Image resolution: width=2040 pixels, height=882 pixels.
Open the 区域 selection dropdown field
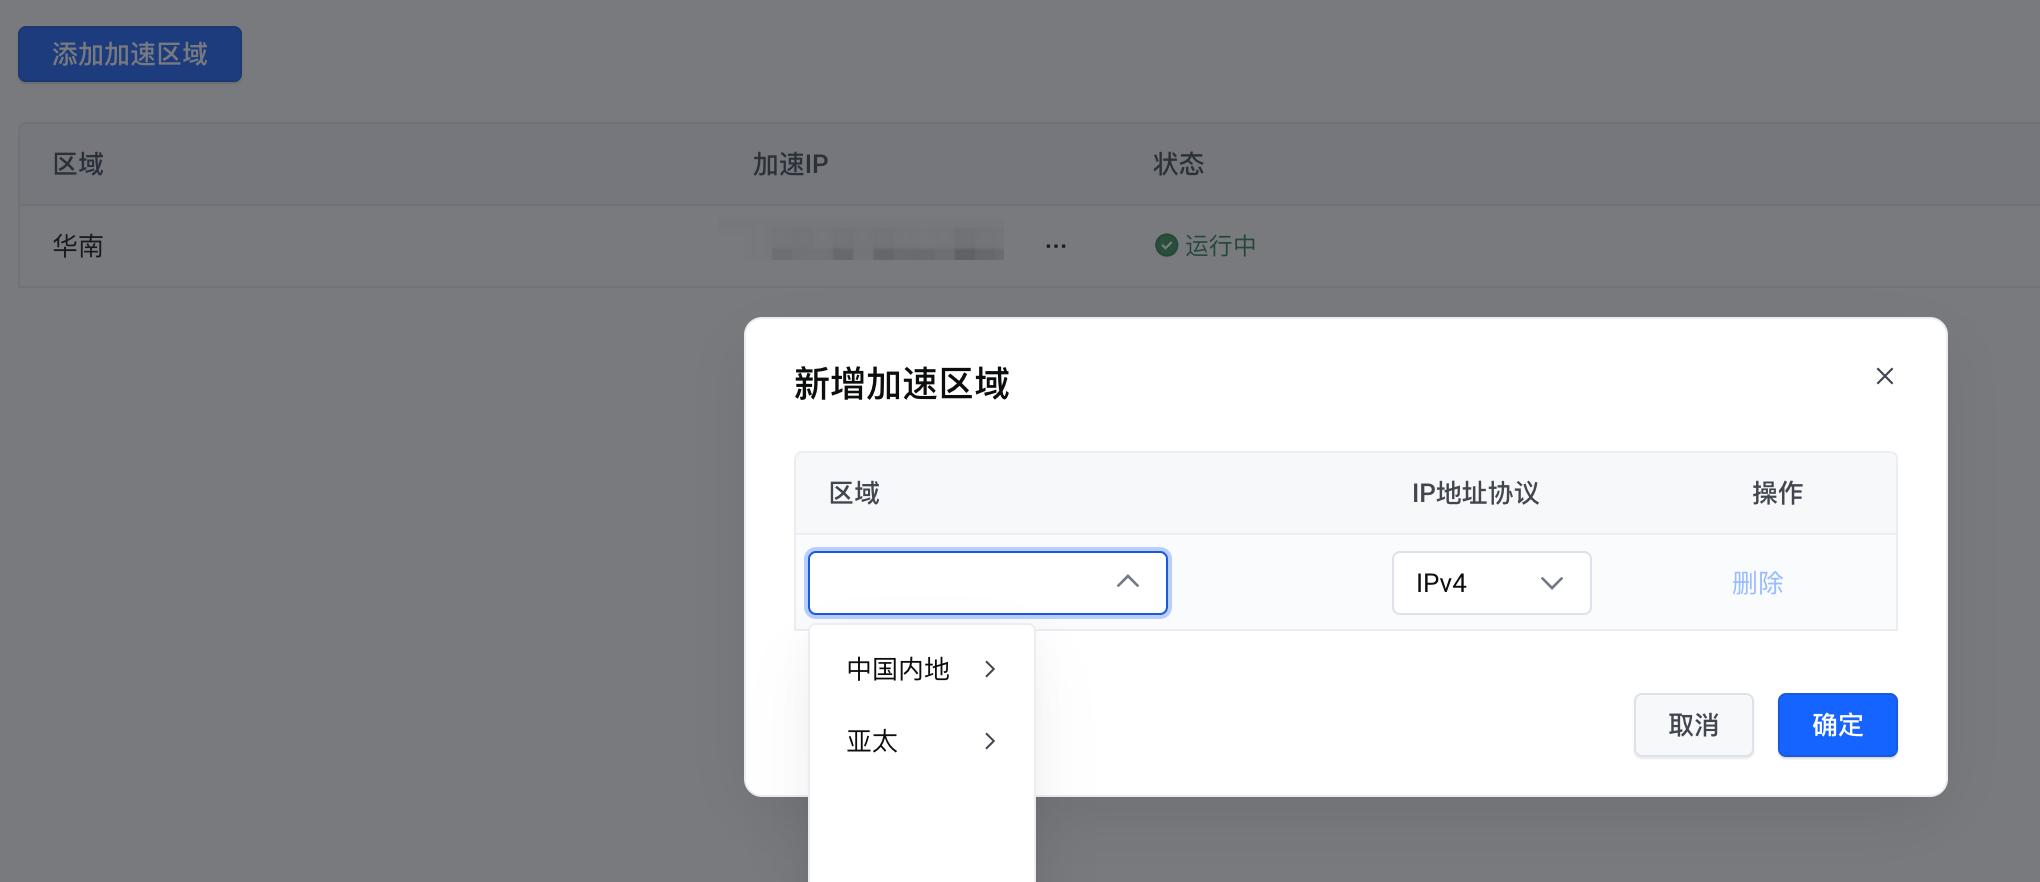coord(988,583)
